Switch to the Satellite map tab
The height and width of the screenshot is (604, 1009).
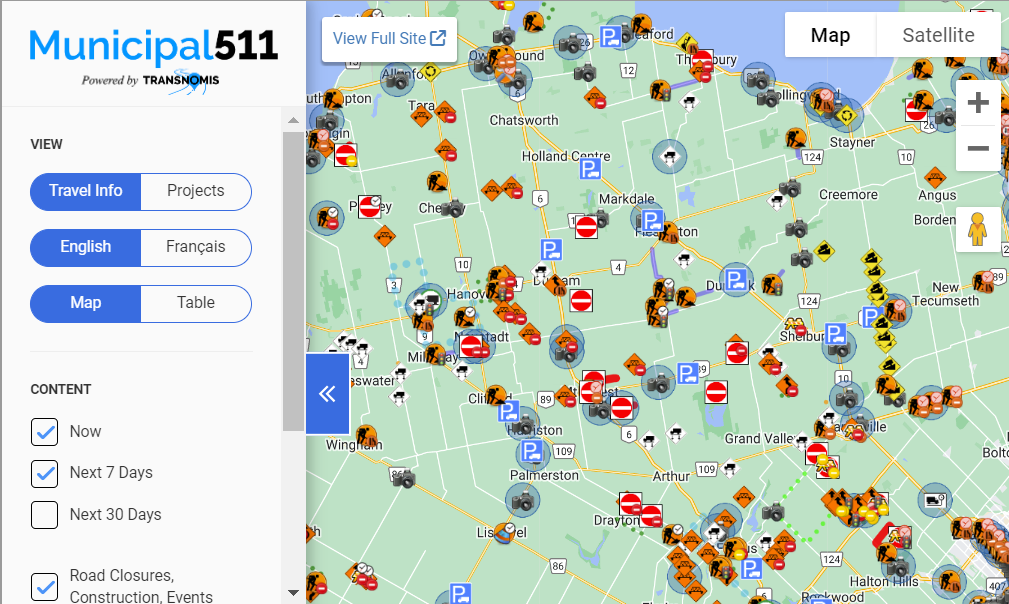[x=938, y=34]
